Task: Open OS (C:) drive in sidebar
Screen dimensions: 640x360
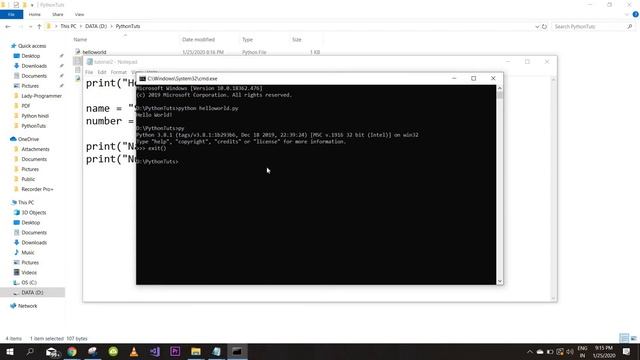Action: click(x=29, y=282)
